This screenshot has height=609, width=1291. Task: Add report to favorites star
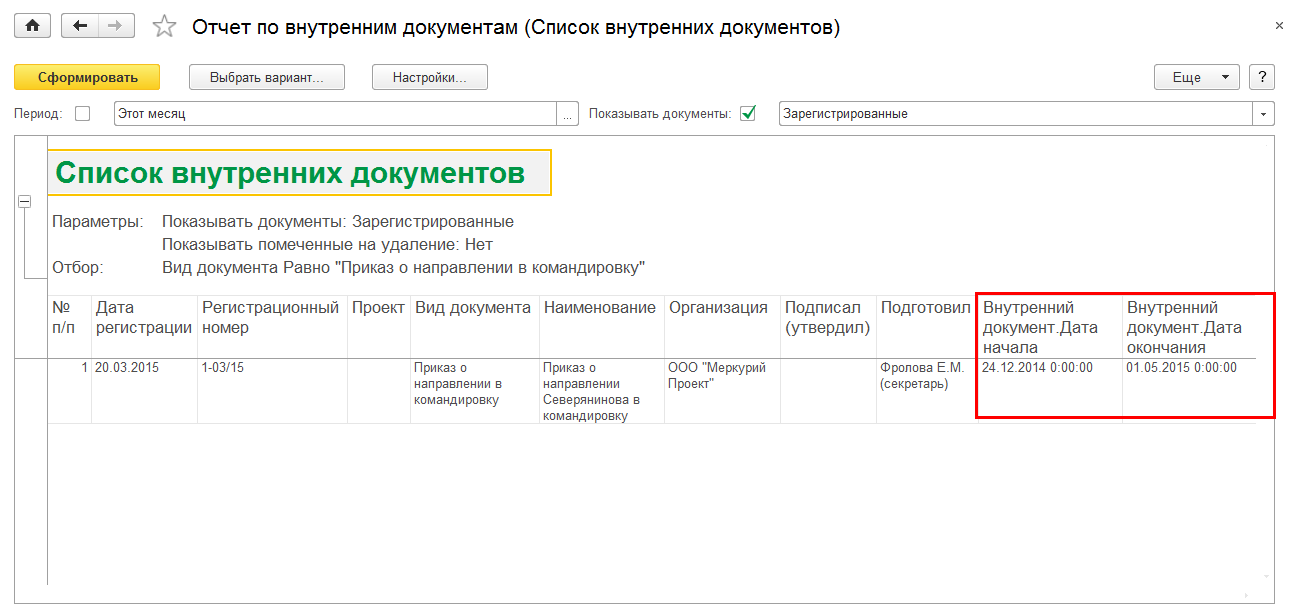(x=164, y=27)
